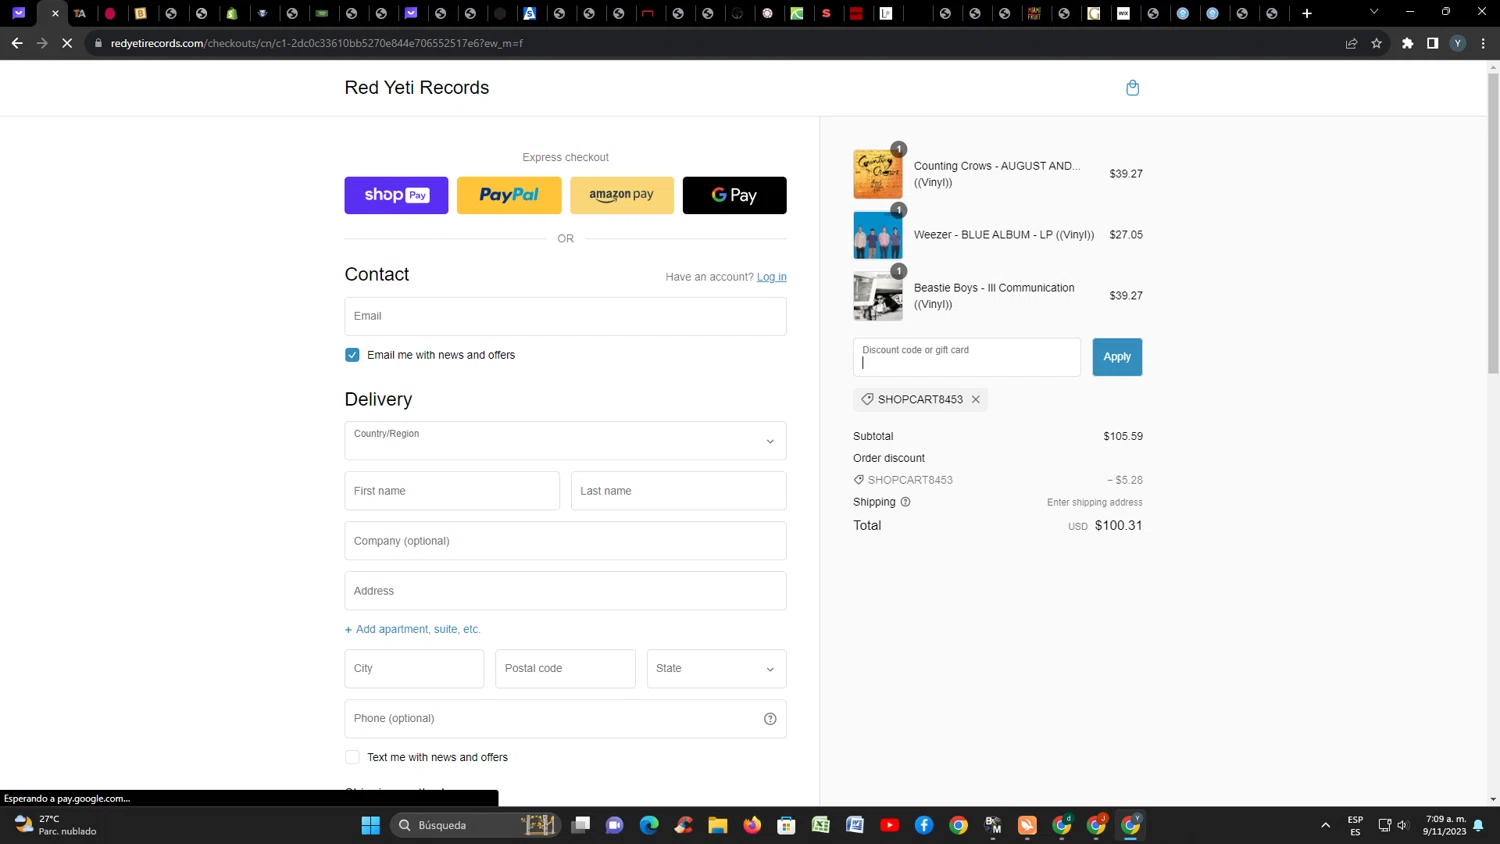This screenshot has width=1500, height=844.
Task: Open the tab search chevron in Chrome
Action: [x=1374, y=13]
